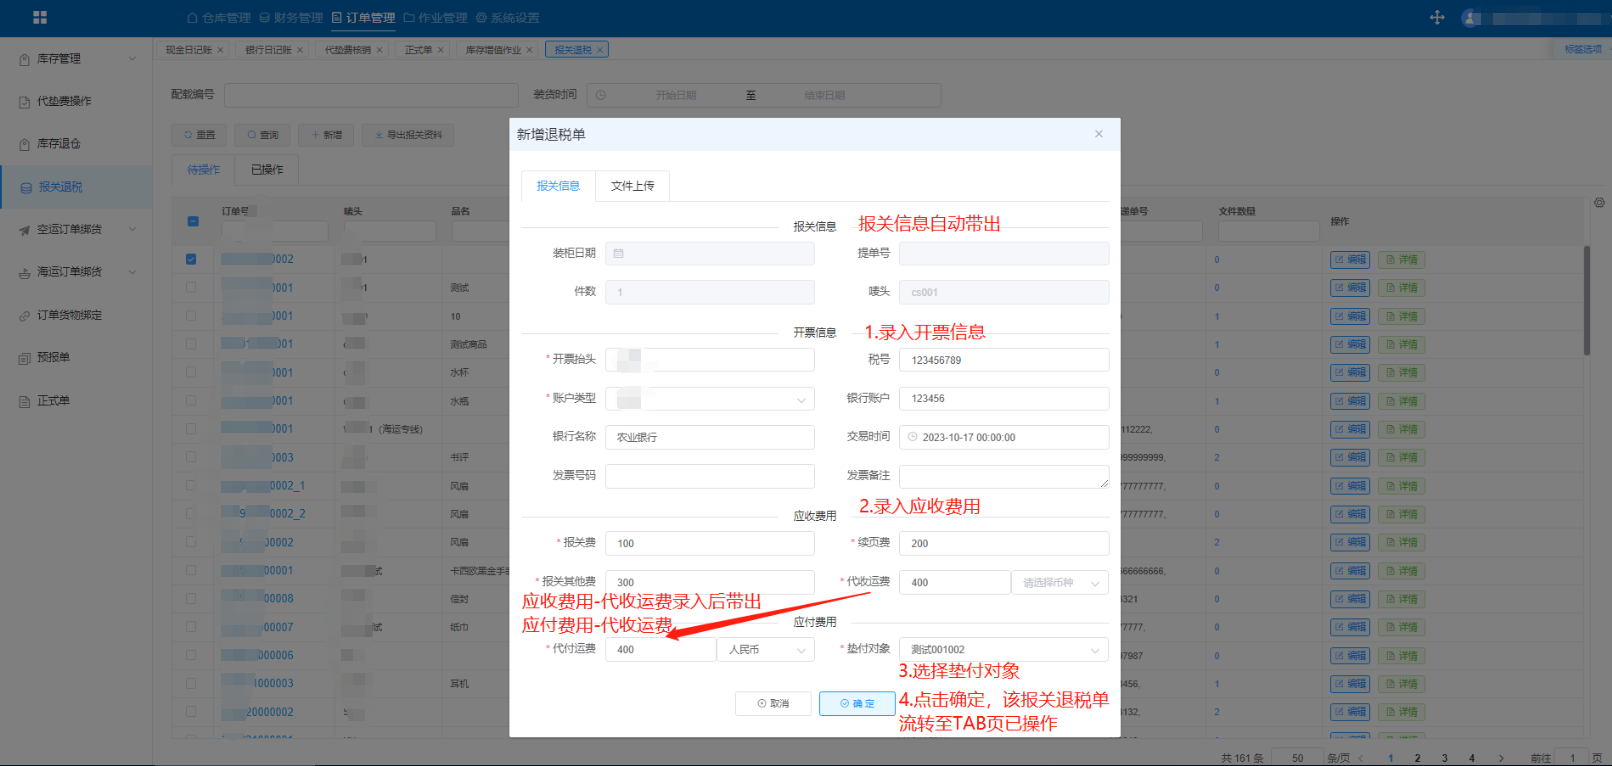Expand 库存管理 in the sidebar

coord(76,59)
